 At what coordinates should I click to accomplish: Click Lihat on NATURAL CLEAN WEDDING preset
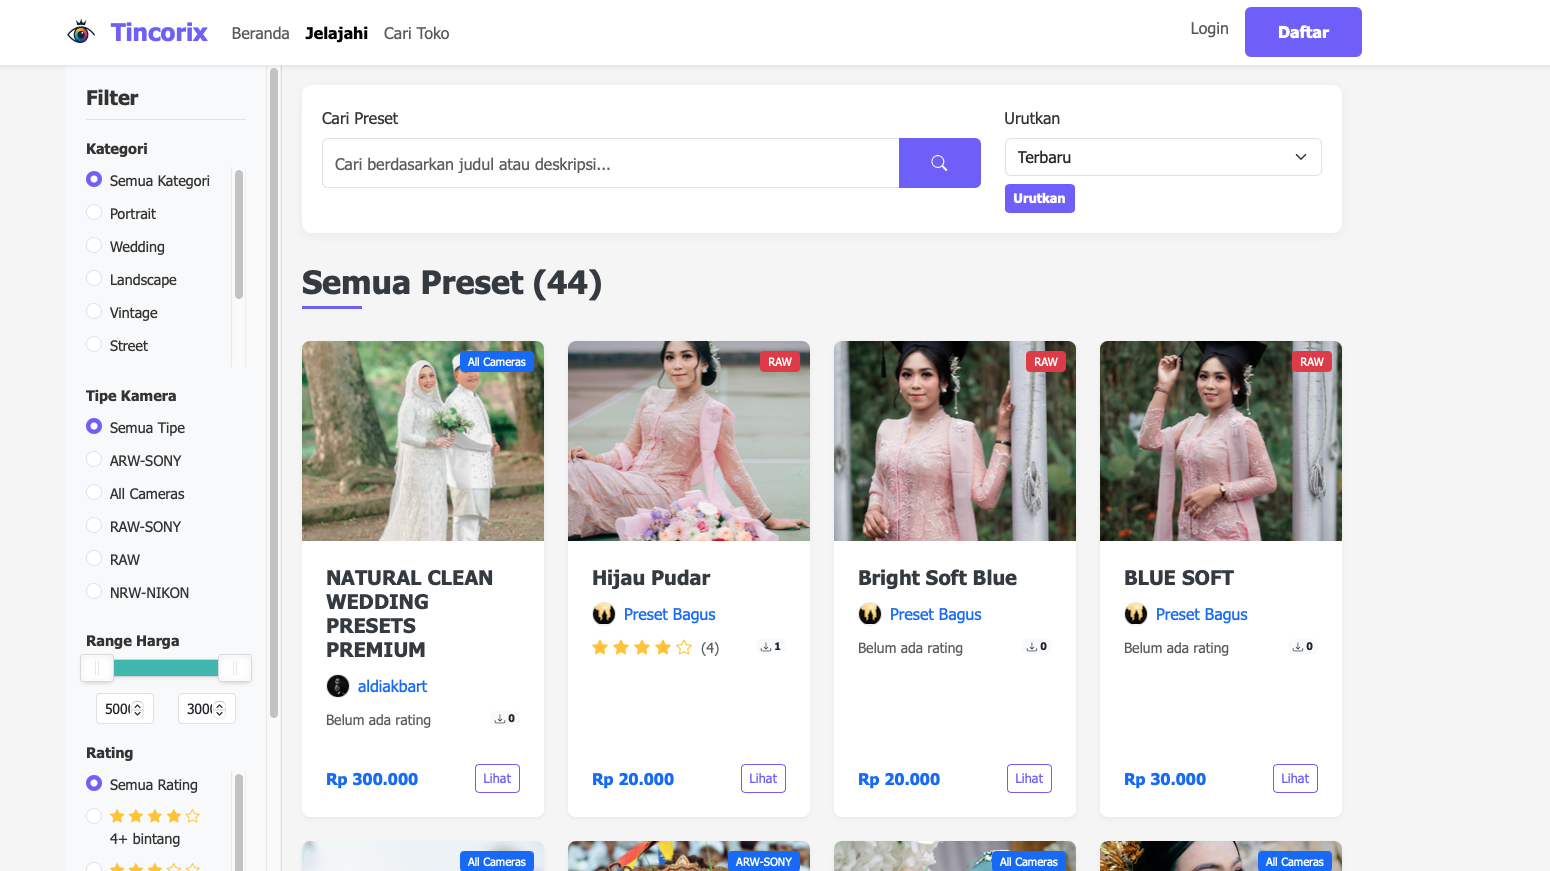tap(497, 778)
